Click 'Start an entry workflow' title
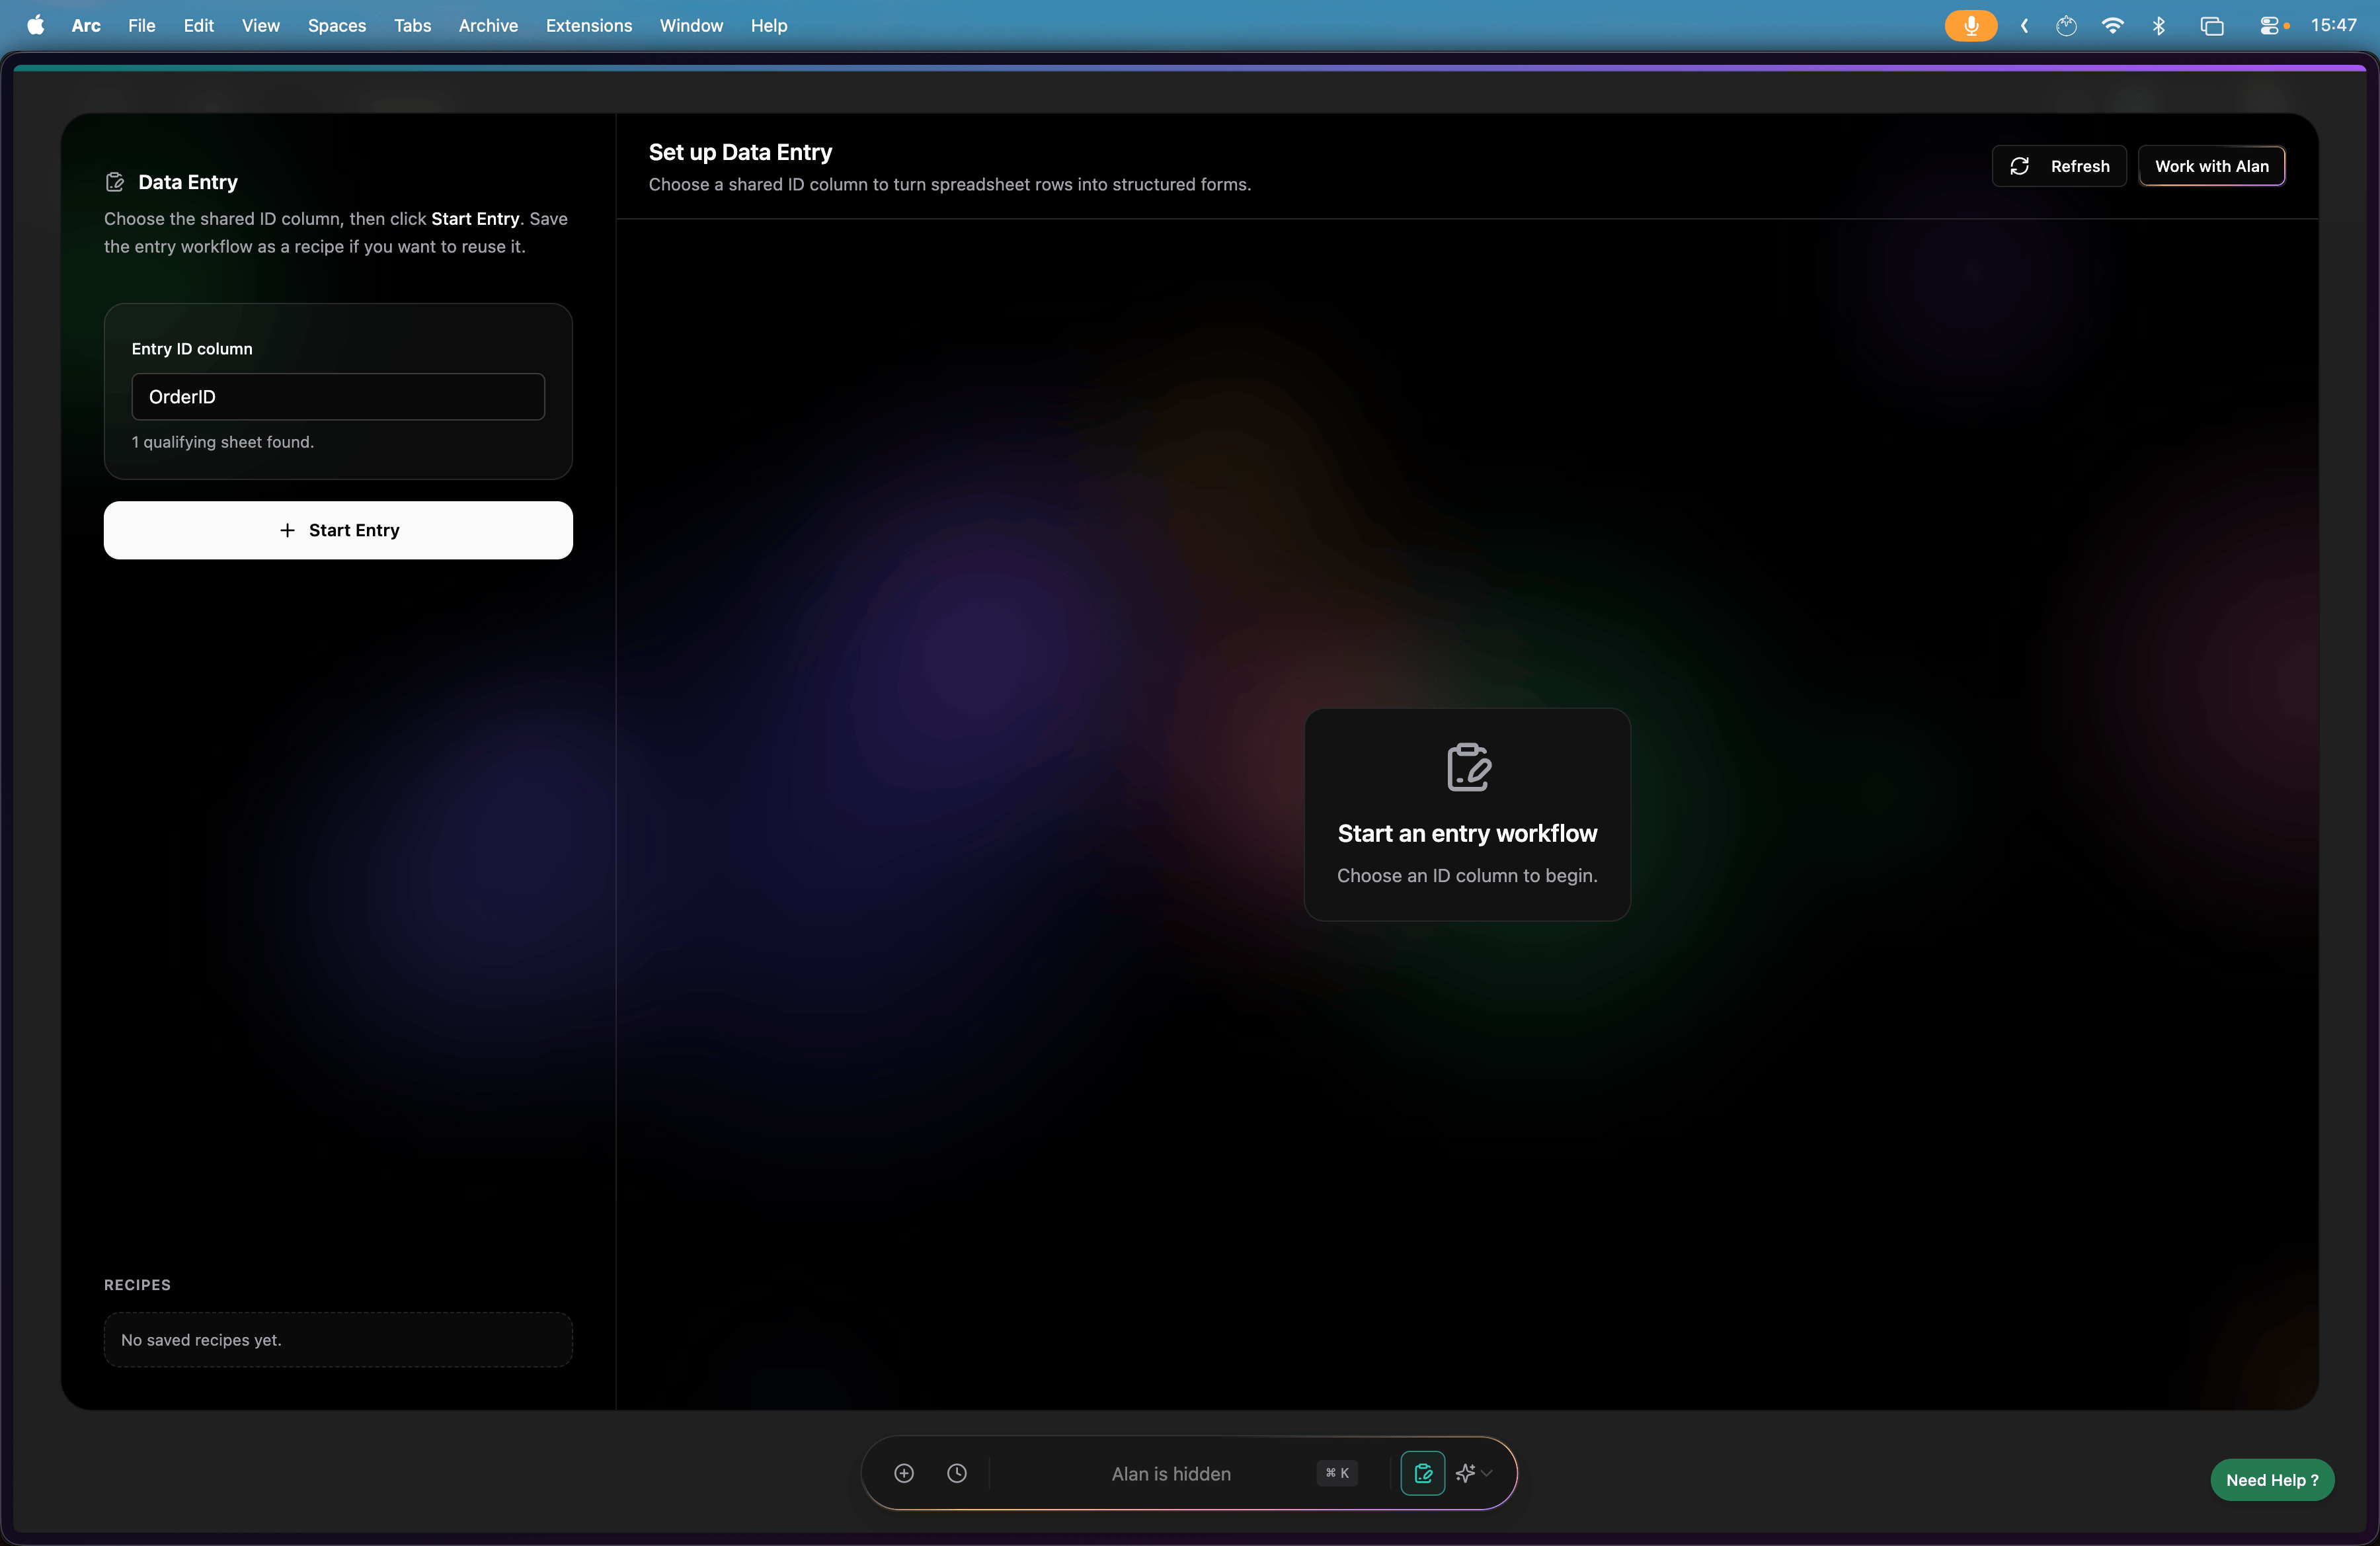 1467,833
